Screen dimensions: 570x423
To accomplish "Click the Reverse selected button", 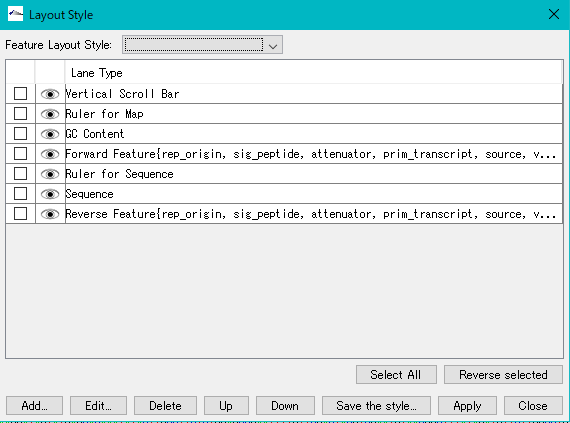I will (x=503, y=375).
